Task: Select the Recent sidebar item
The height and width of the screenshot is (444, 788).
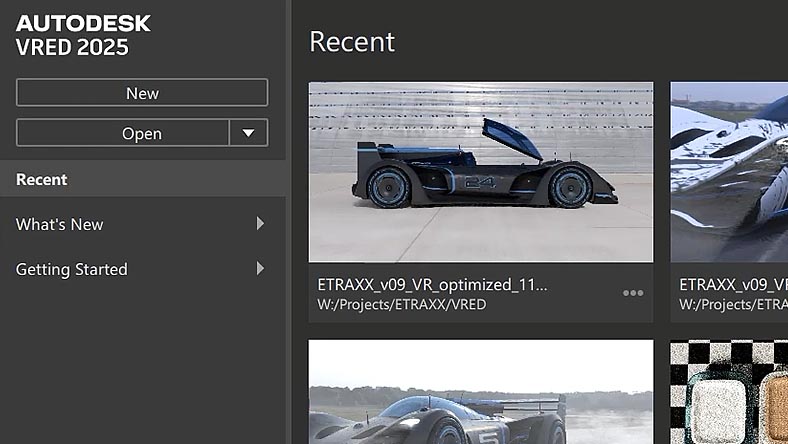Action: pos(143,179)
